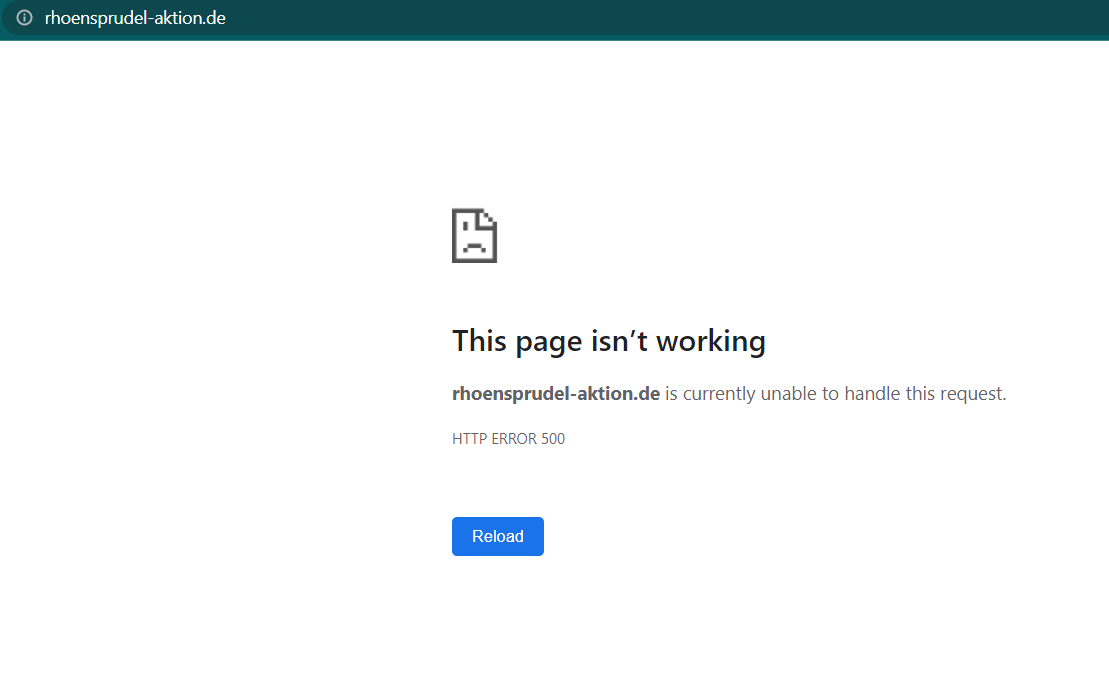This screenshot has height=678, width=1109.
Task: Click the 'HTTP ERROR 500' text
Action: 509,439
